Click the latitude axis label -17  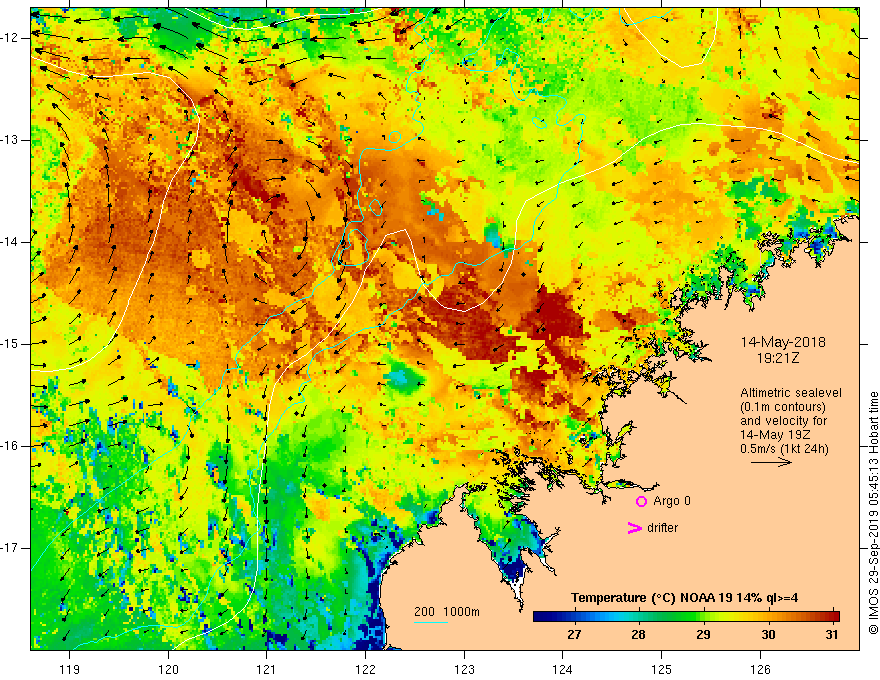point(10,548)
